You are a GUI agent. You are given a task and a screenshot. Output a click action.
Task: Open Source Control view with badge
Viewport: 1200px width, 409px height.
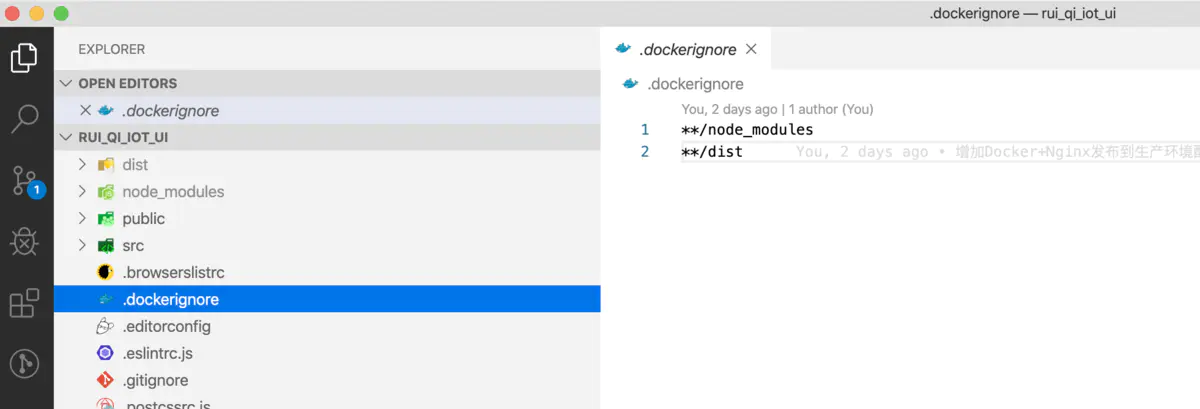point(25,180)
